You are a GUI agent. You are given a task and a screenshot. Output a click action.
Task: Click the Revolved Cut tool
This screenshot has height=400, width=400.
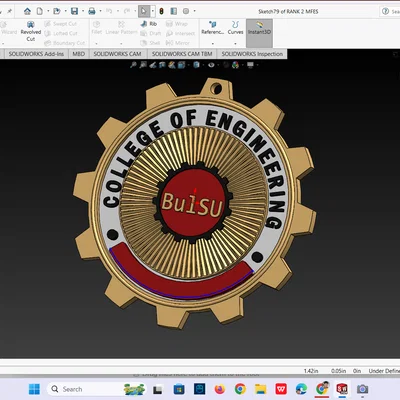(31, 31)
